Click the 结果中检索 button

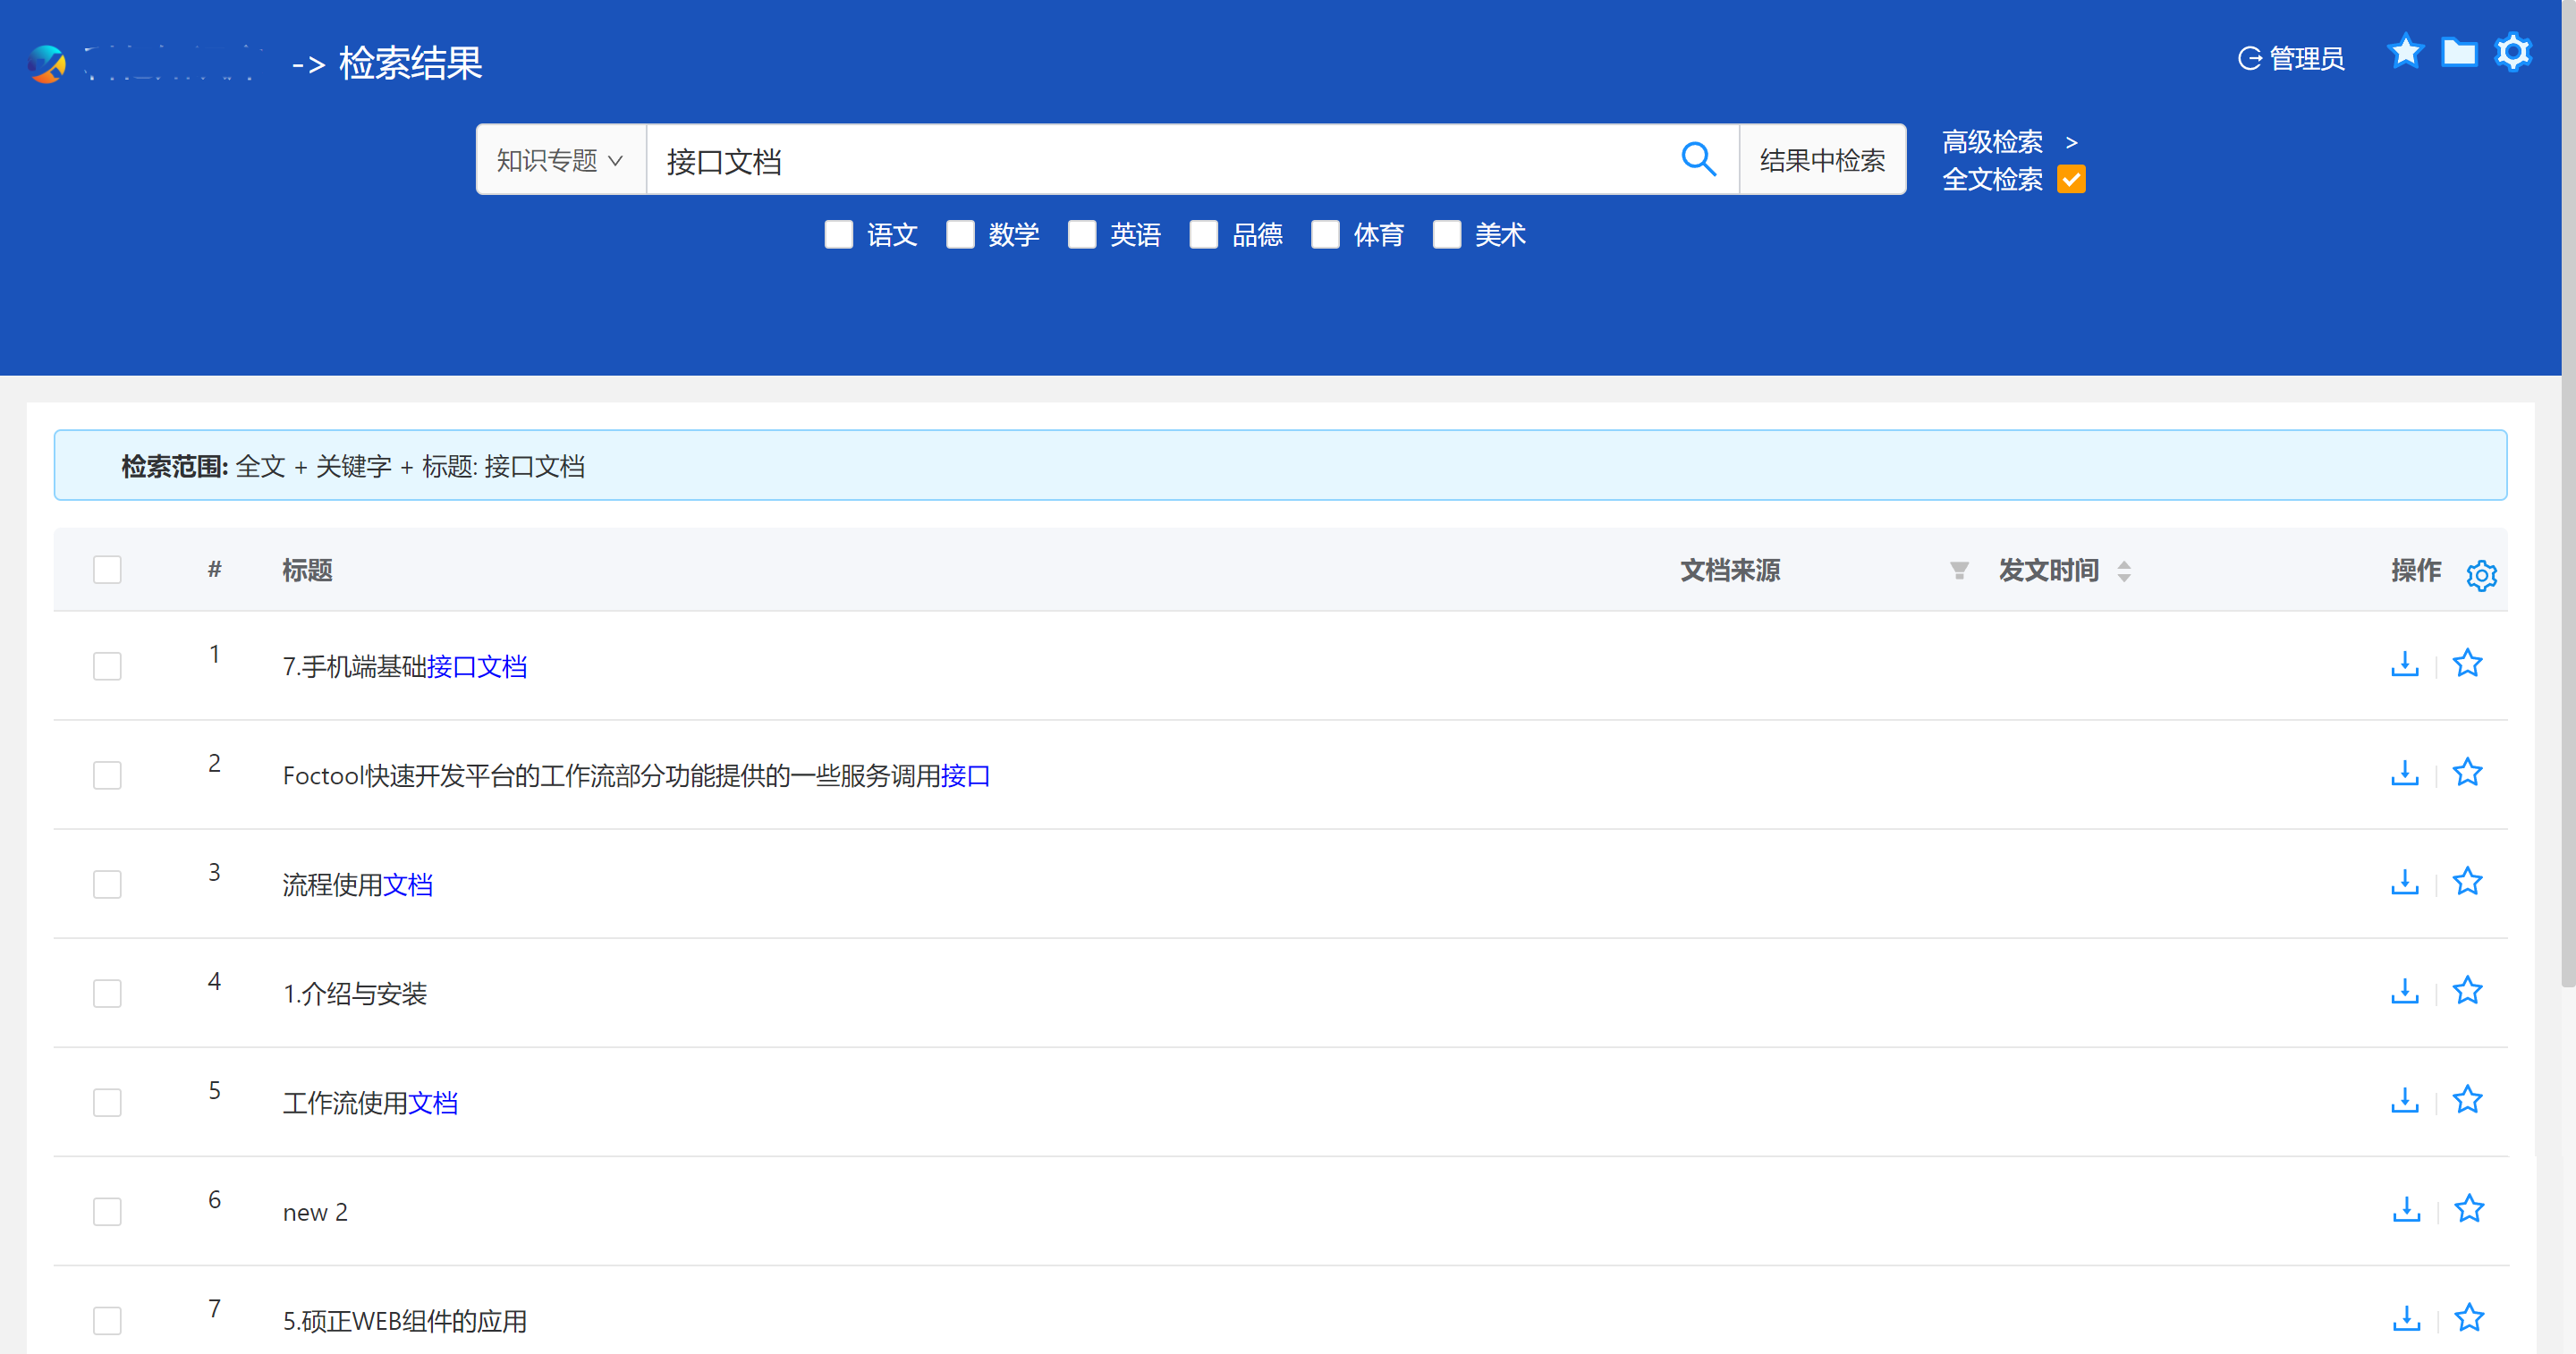click(1822, 160)
